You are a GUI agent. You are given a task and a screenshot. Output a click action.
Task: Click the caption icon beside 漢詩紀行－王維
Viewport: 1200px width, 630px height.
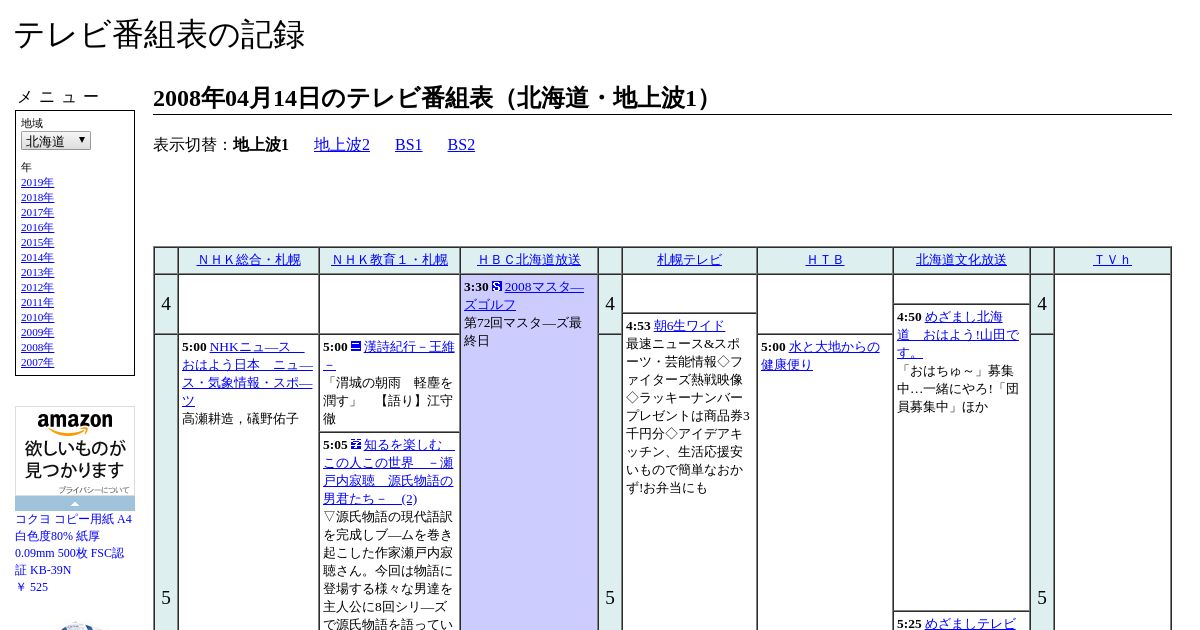pos(356,346)
